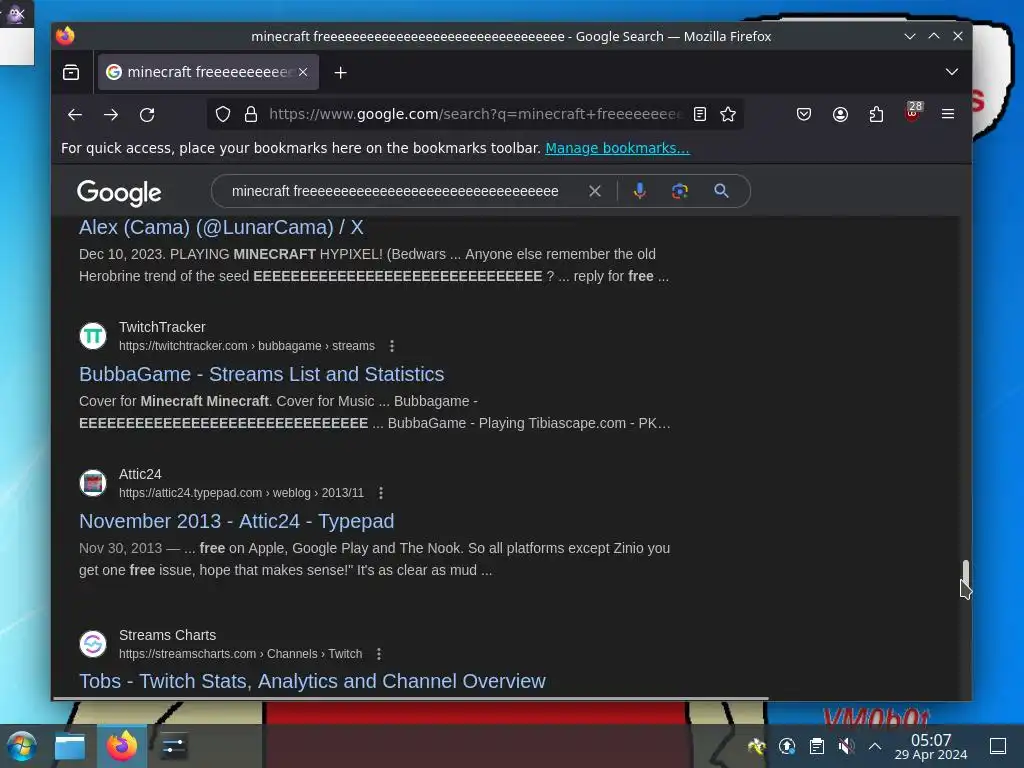Toggle mute with the volume tray icon
Image resolution: width=1024 pixels, height=768 pixels.
pos(846,746)
